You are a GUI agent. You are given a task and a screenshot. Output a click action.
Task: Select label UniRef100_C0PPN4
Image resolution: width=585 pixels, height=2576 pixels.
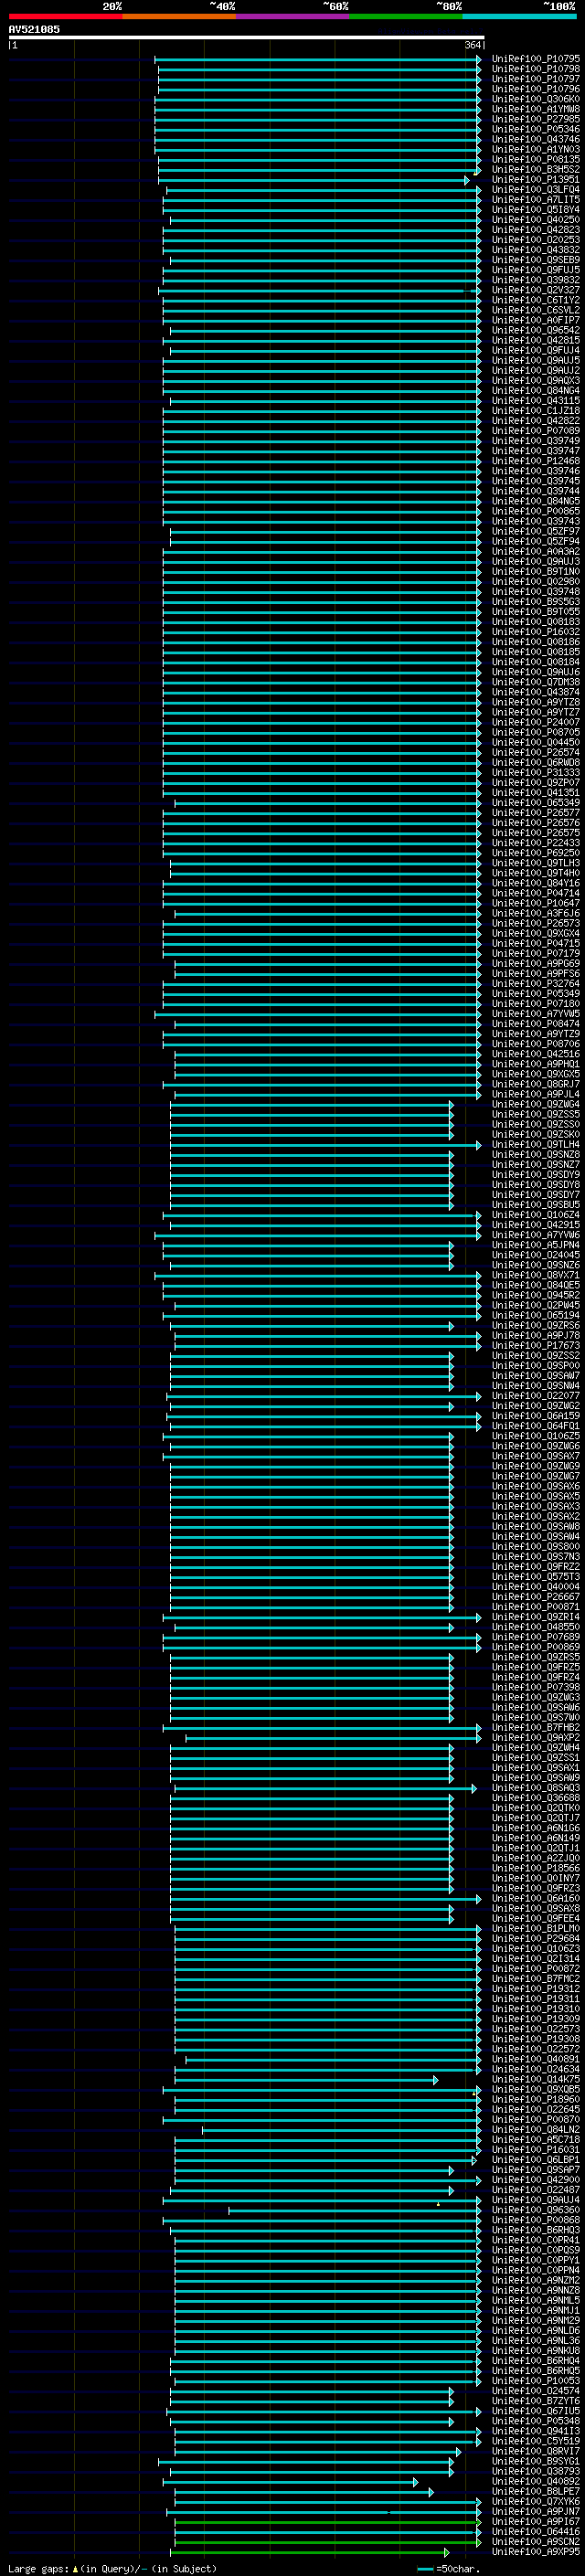tap(535, 2269)
